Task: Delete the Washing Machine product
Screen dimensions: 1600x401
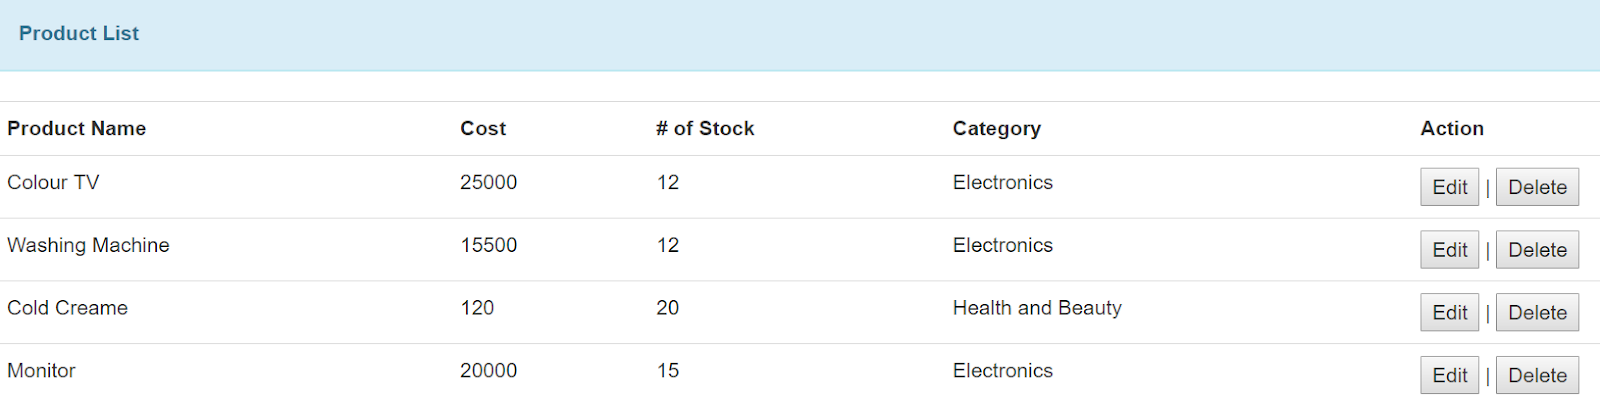Action: pos(1537,250)
